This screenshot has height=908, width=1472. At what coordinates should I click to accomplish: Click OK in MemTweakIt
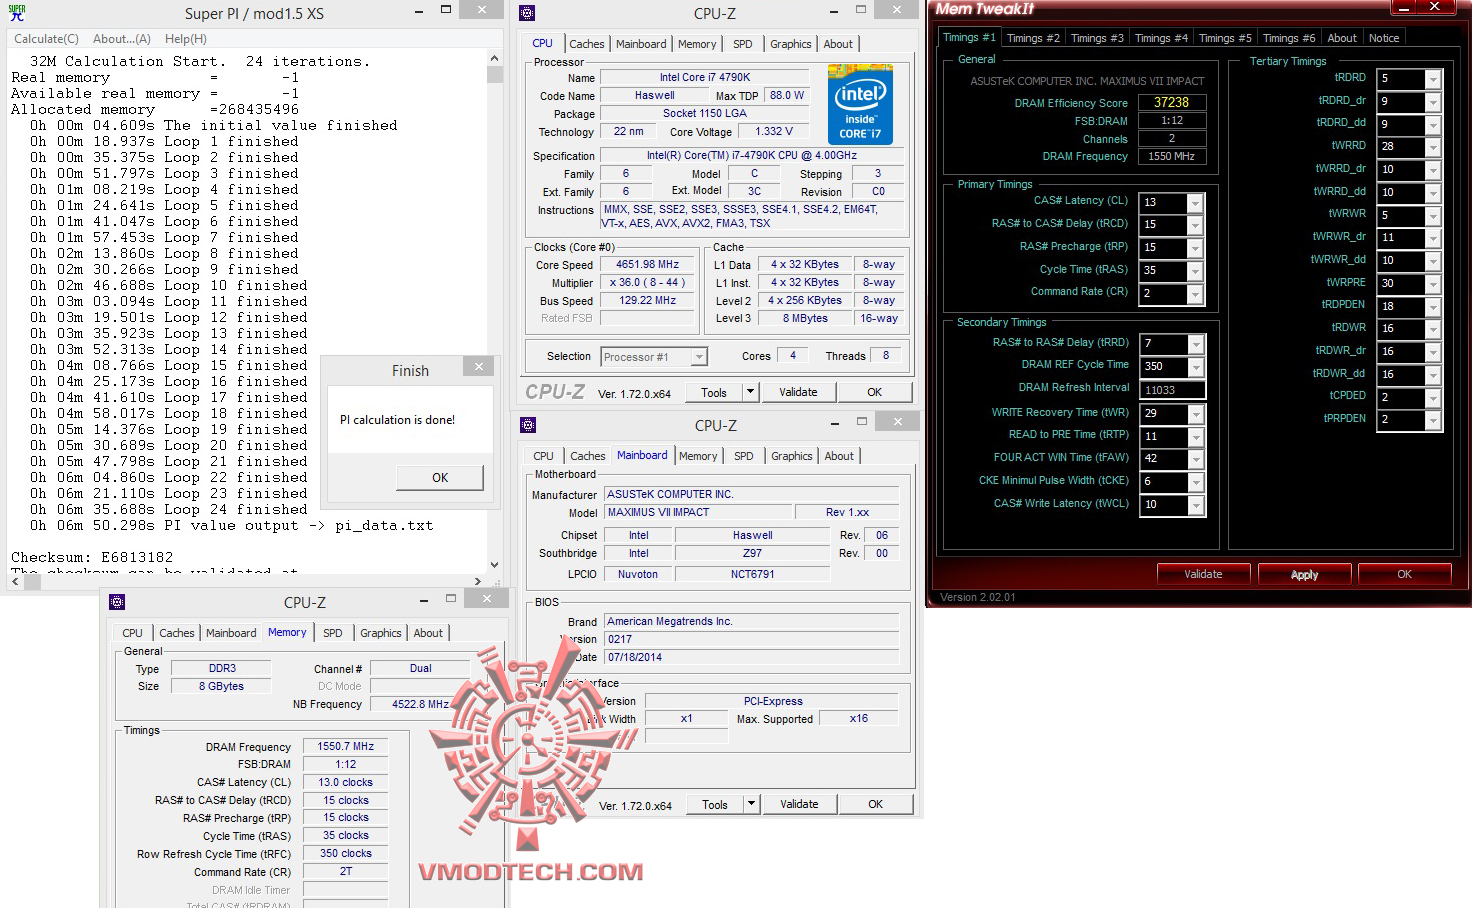click(x=1404, y=574)
